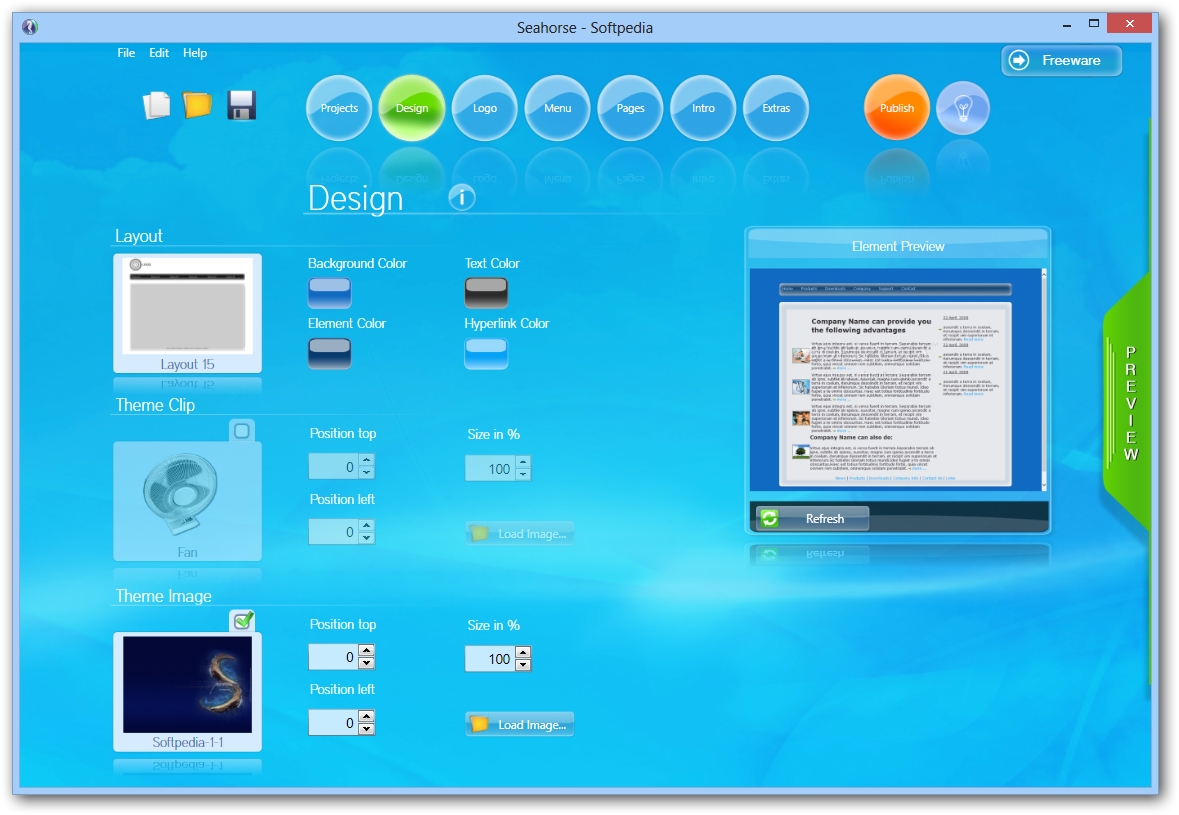The height and width of the screenshot is (815, 1179).
Task: Click the Element Preview scrollbar
Action: point(1044,380)
